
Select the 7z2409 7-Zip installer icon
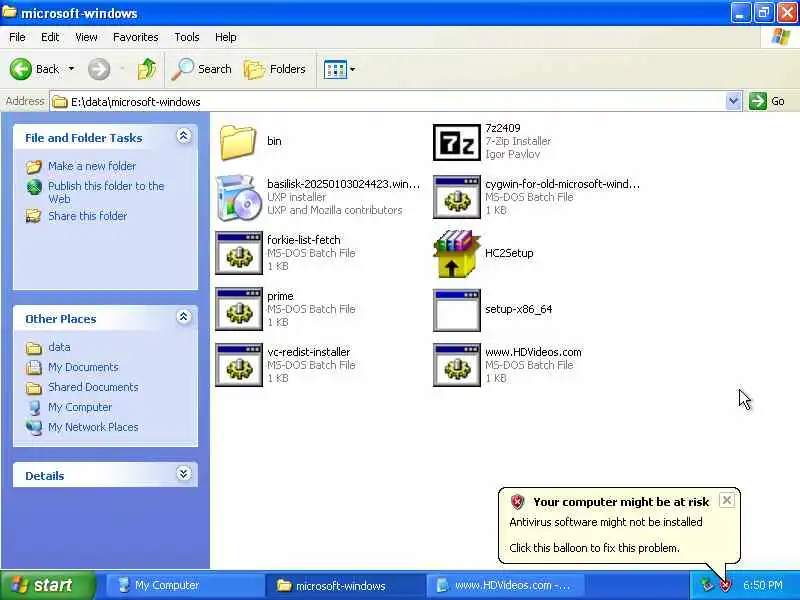457,142
